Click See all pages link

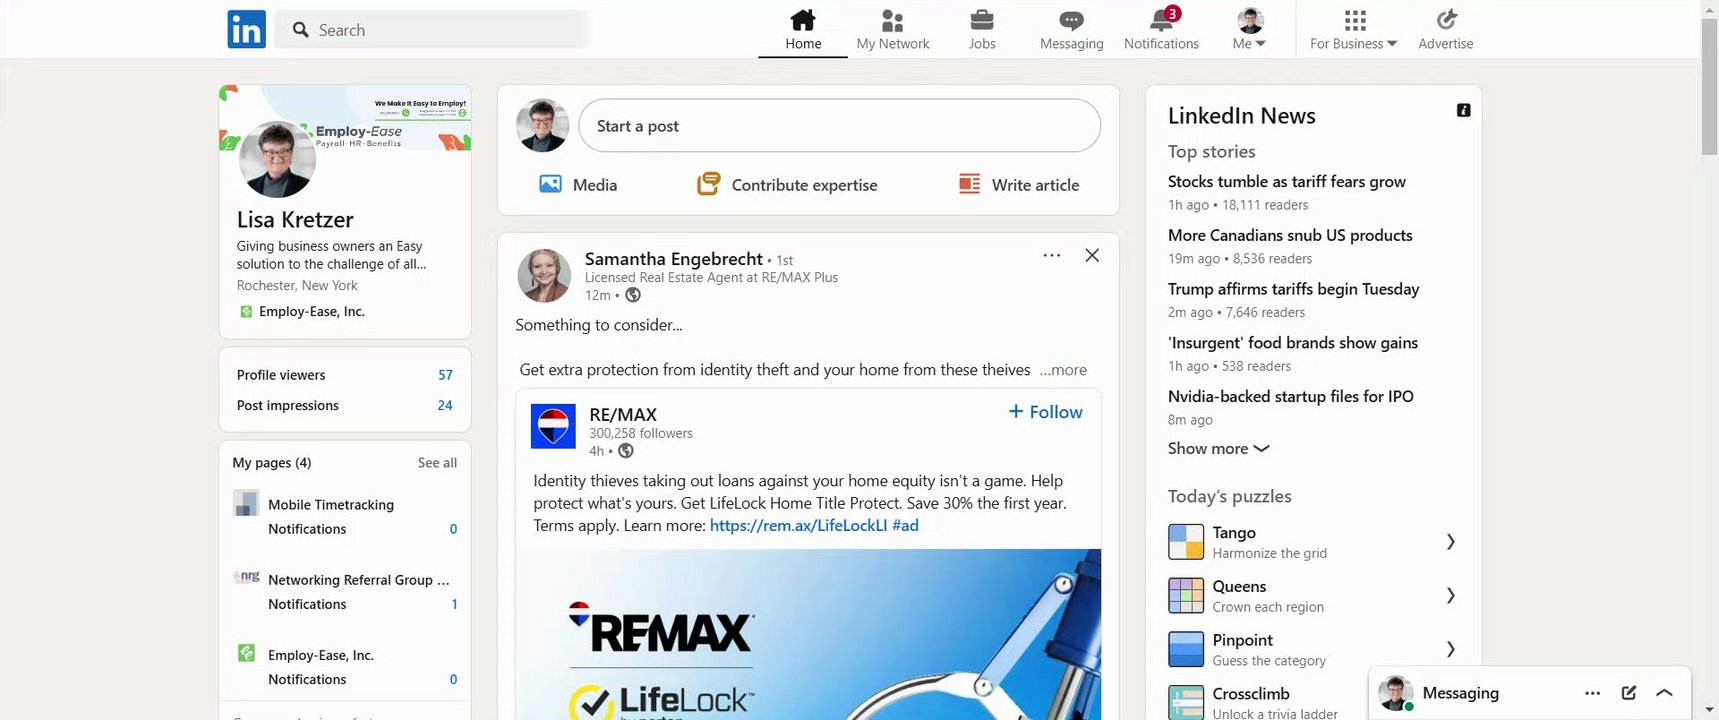pos(437,463)
